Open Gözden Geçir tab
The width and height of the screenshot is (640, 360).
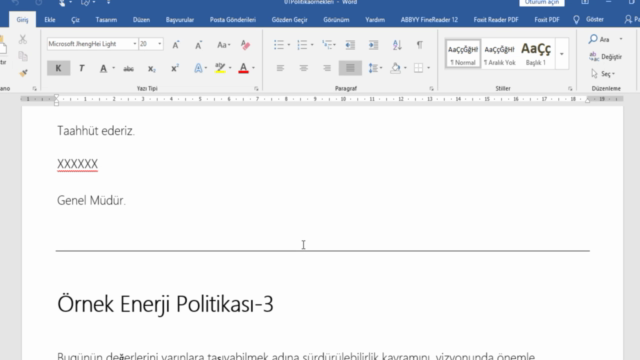click(289, 20)
